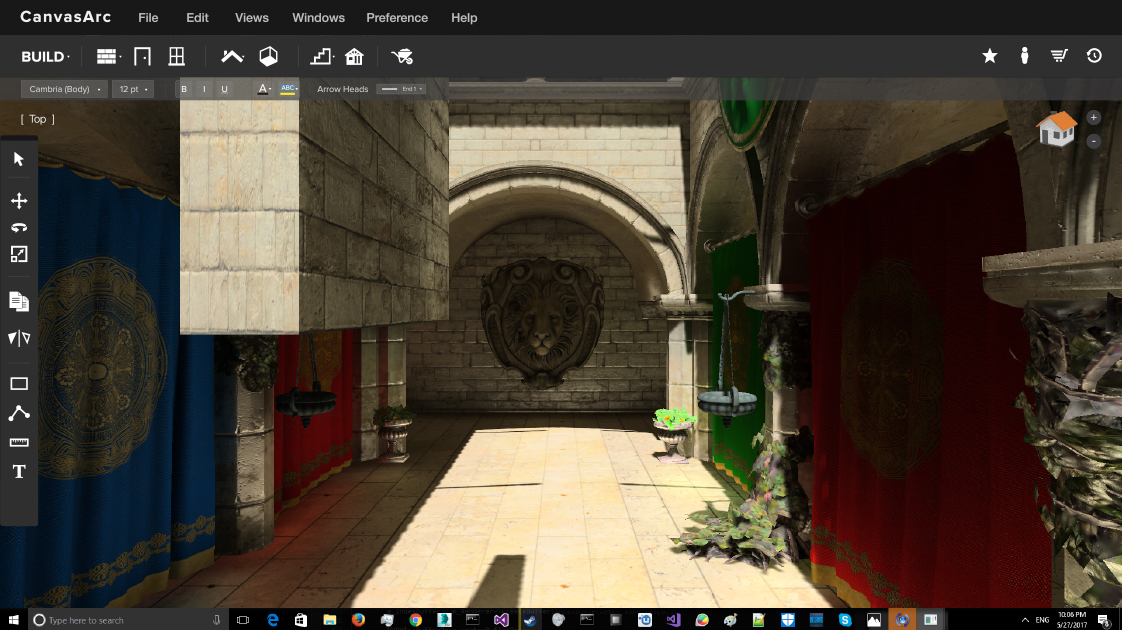Open the Cambria (Body) font dropdown

(x=64, y=89)
